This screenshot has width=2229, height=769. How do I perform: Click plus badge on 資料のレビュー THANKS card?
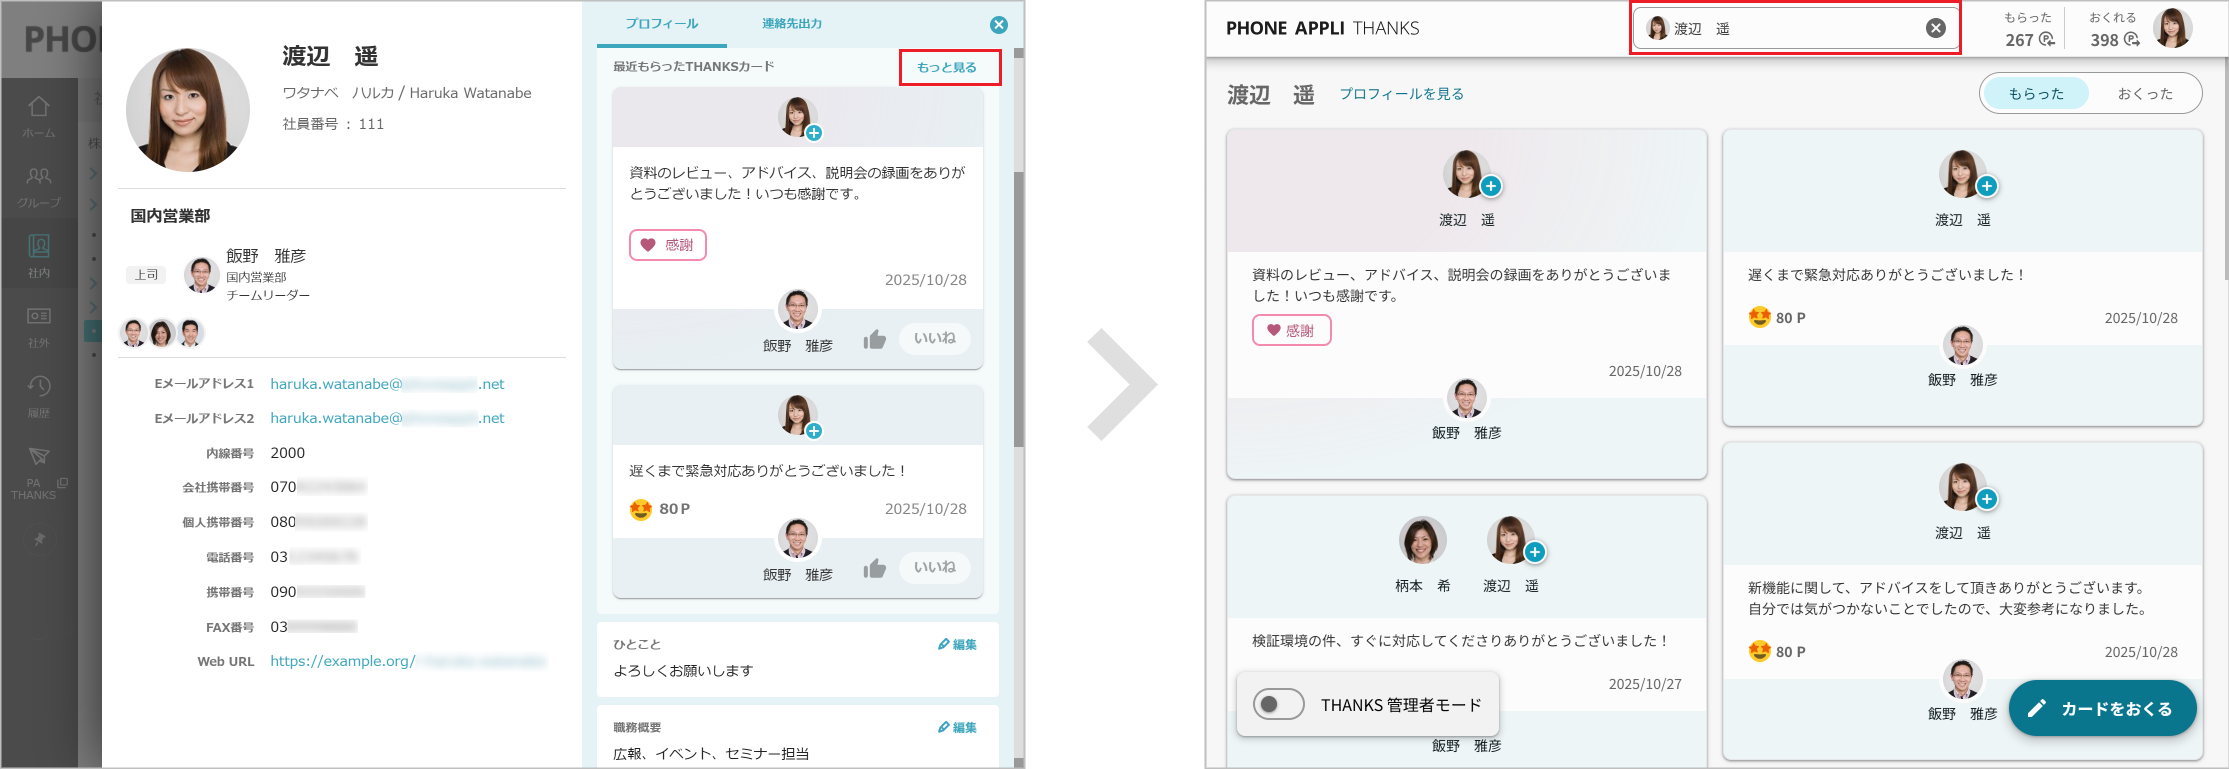tap(1491, 186)
